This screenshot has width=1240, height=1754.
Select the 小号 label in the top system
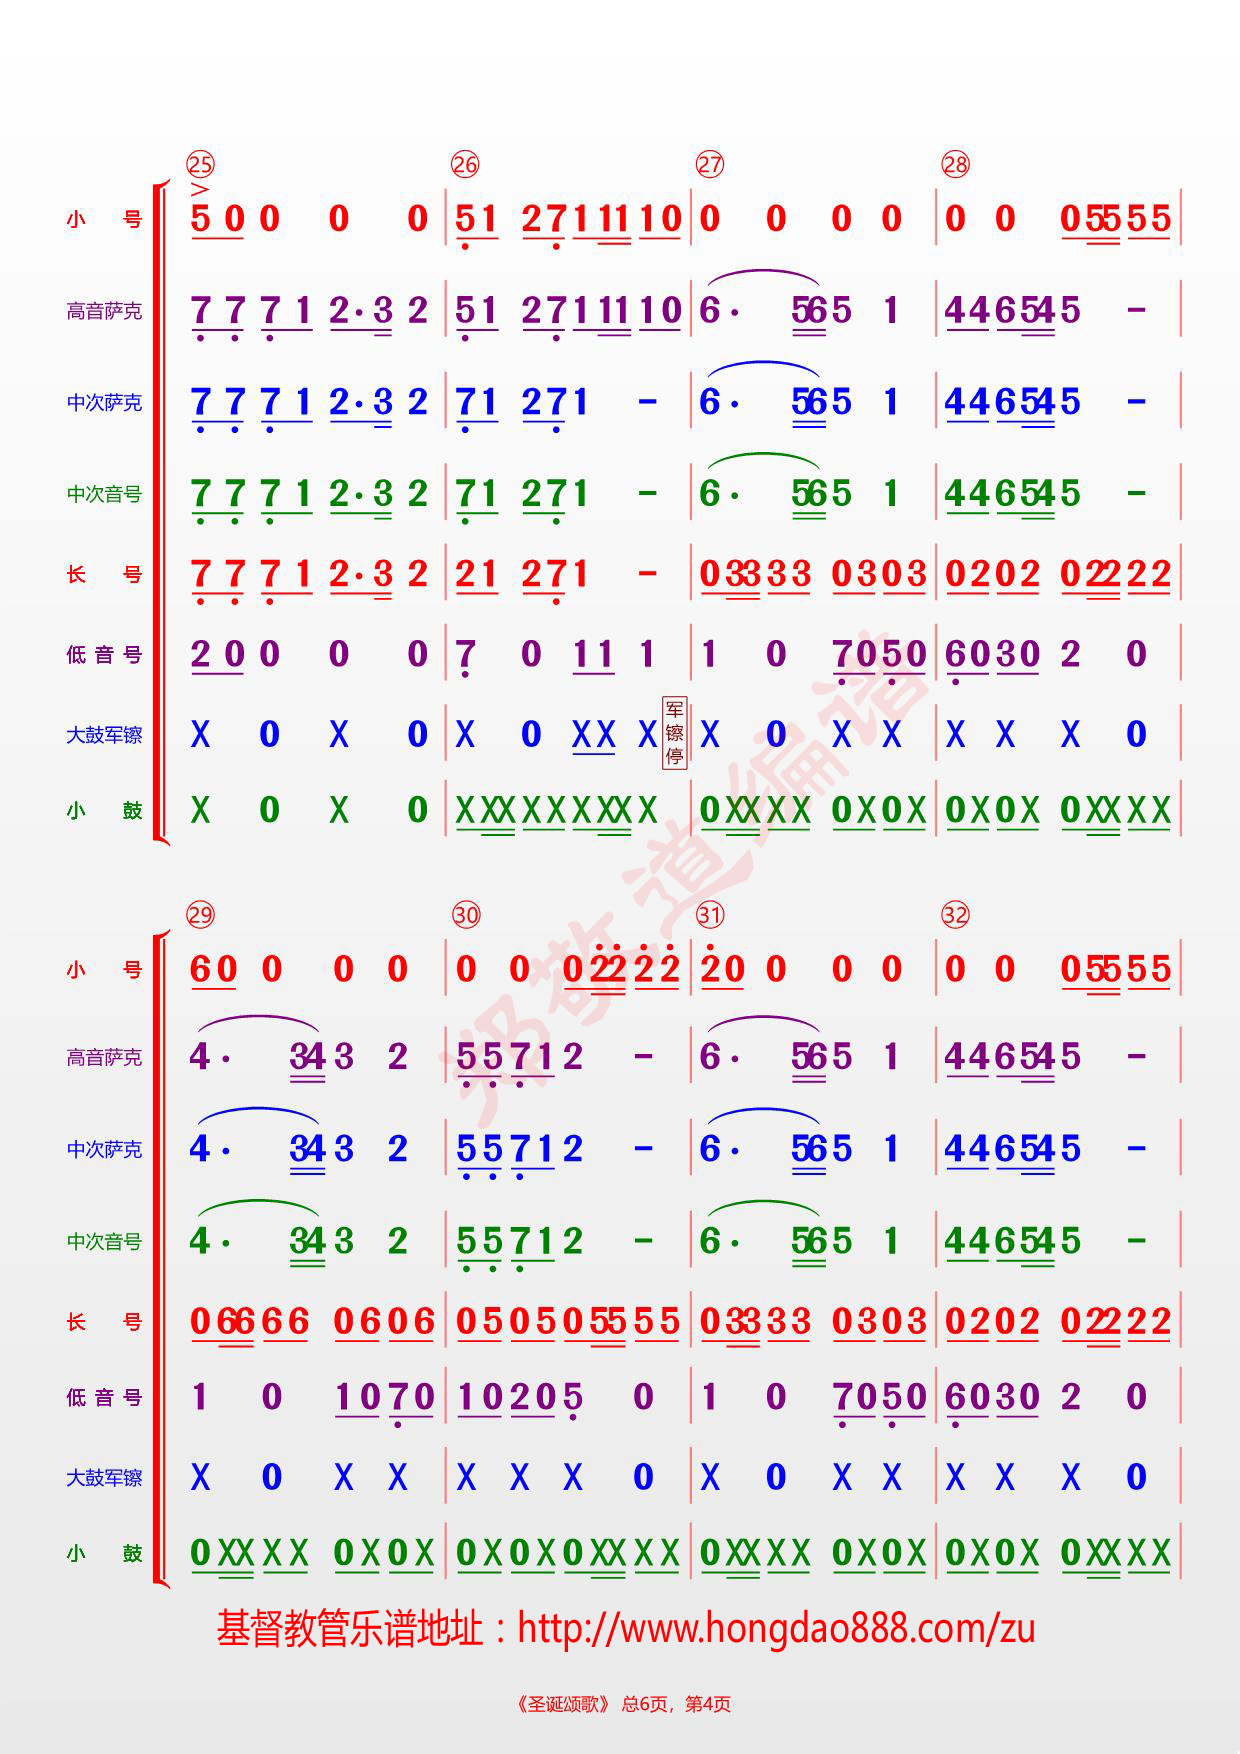104,219
